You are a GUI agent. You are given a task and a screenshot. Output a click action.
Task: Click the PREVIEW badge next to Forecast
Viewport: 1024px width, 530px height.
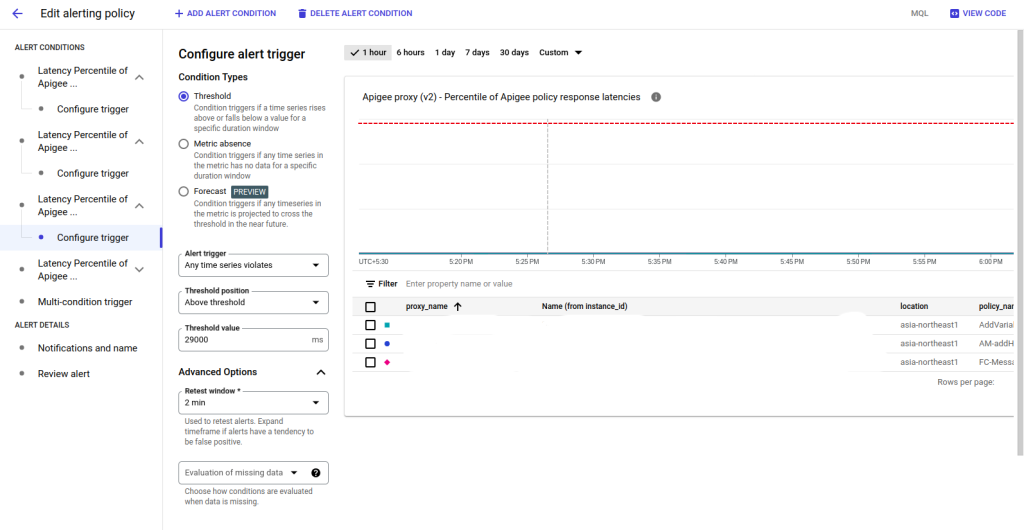pyautogui.click(x=249, y=192)
